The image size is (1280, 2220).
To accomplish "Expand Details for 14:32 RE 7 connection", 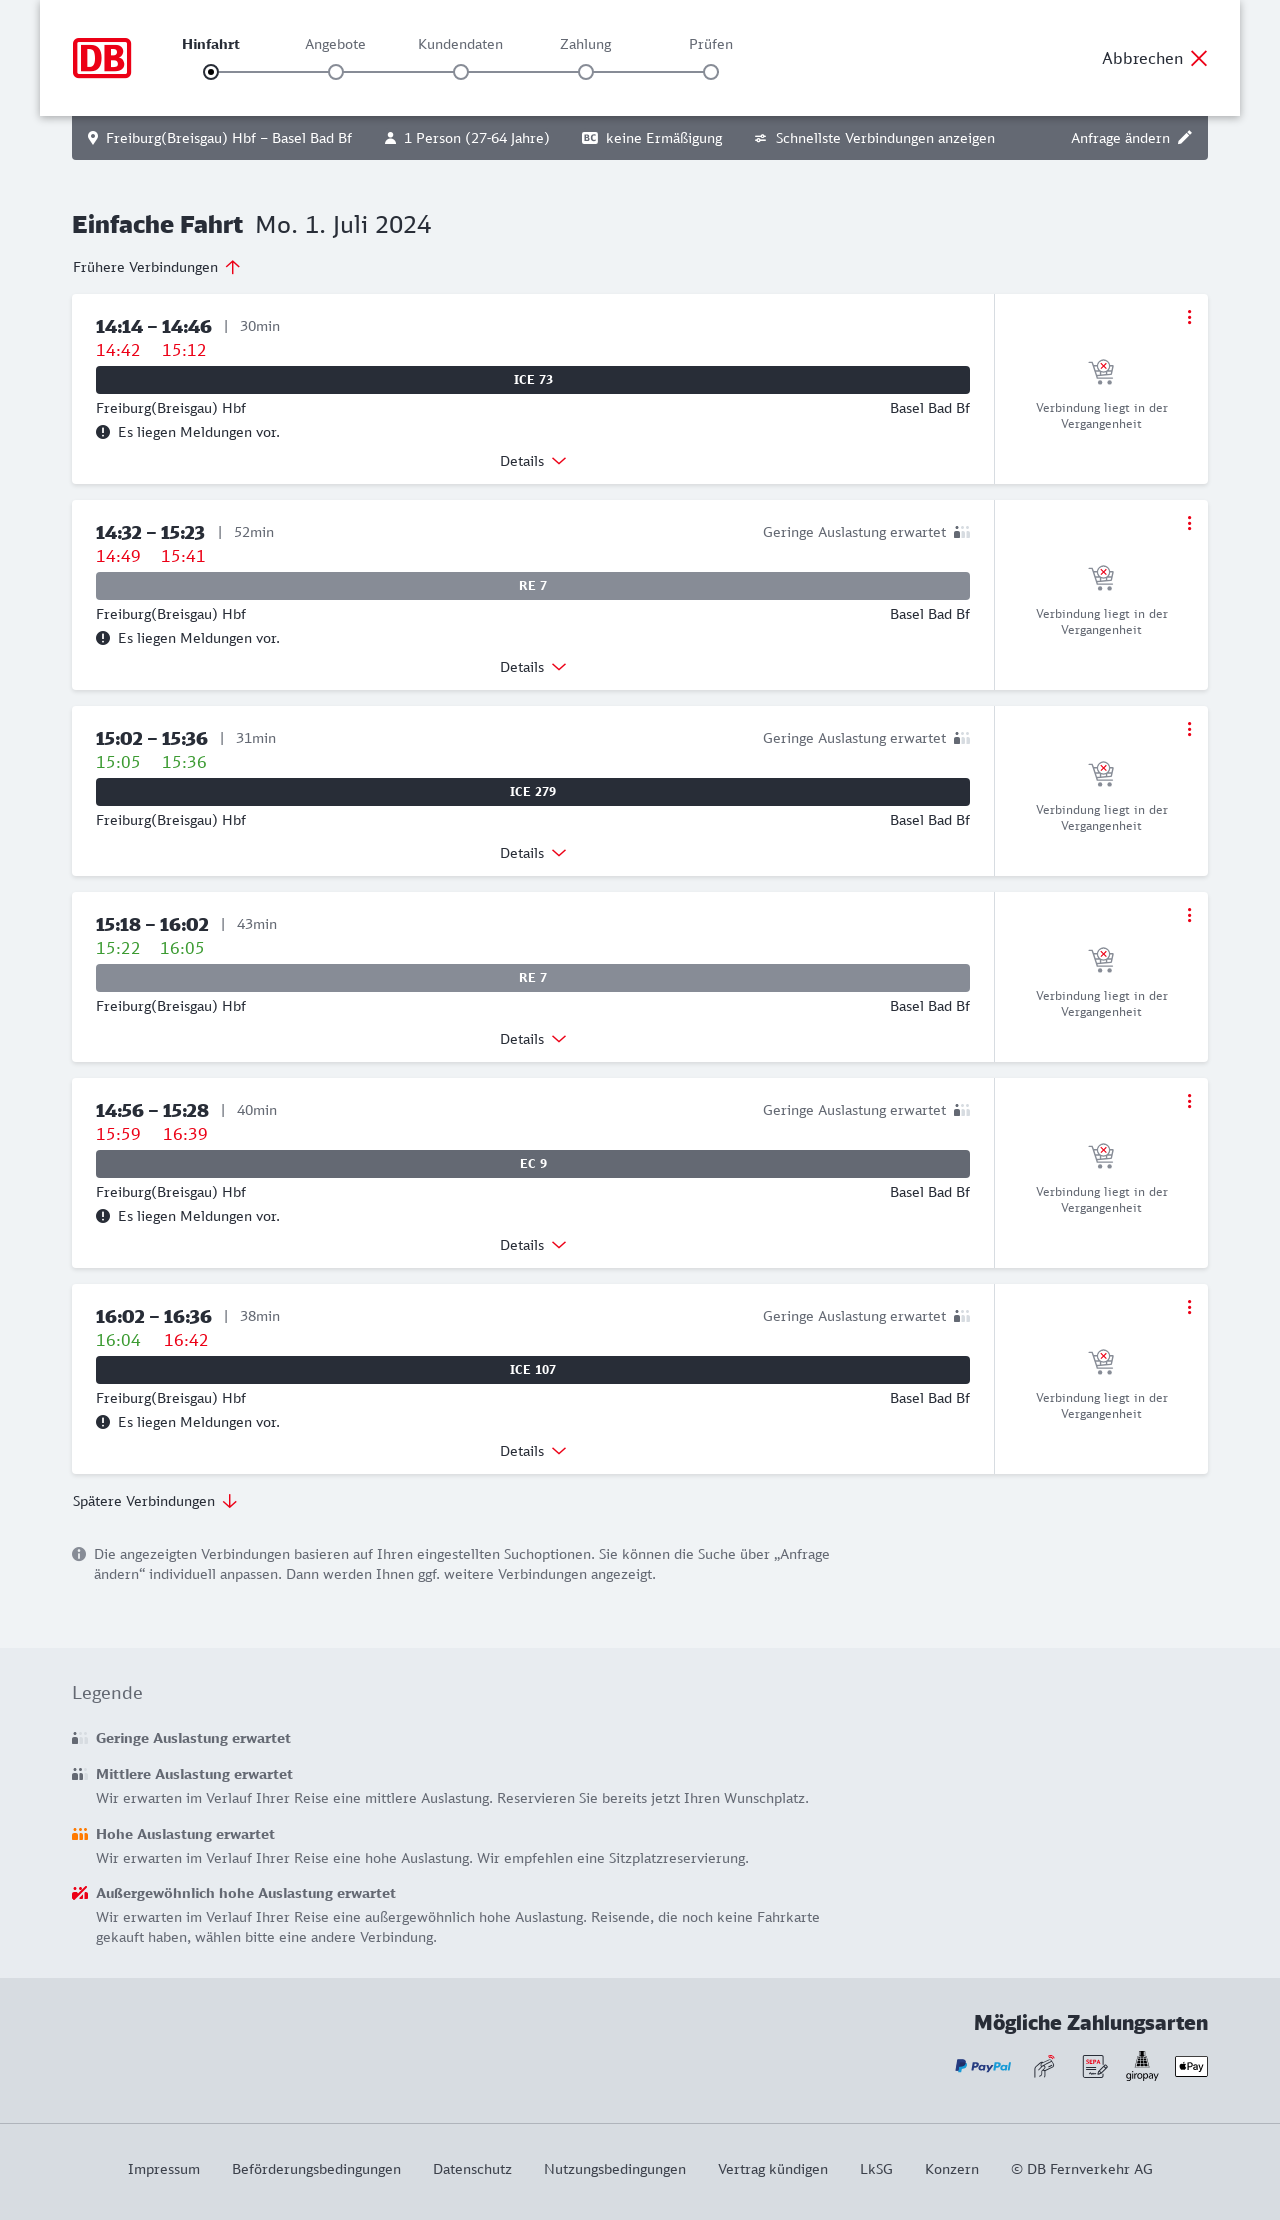I will click(533, 667).
